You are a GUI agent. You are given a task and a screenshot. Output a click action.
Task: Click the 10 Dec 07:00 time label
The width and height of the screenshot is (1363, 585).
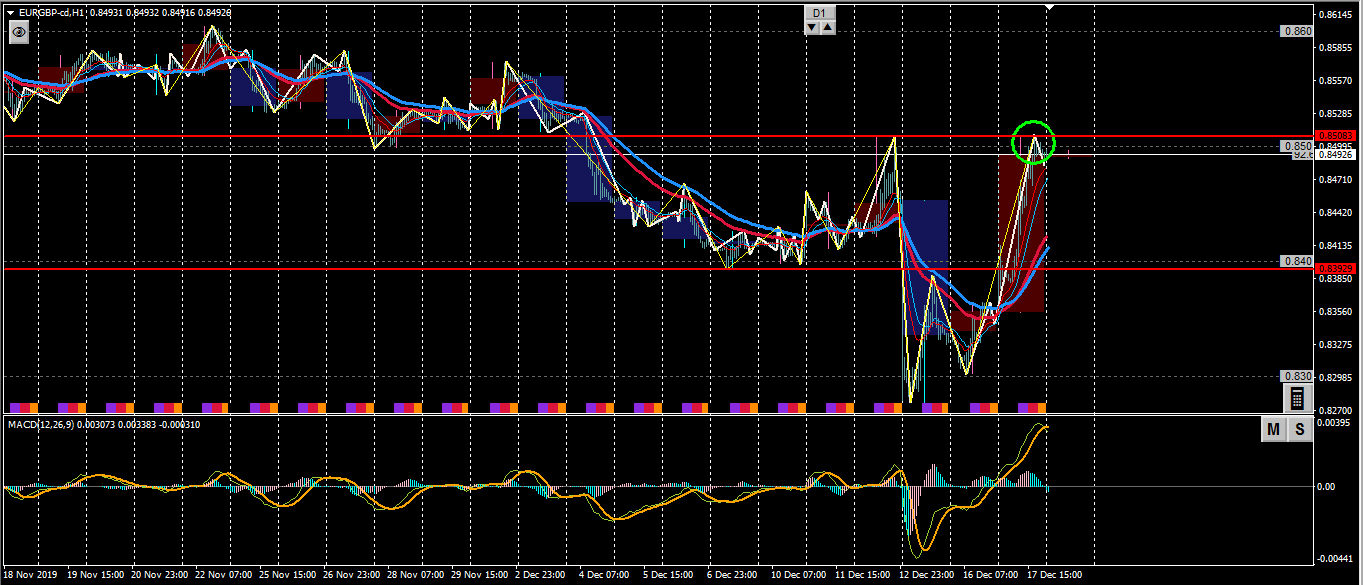[798, 576]
